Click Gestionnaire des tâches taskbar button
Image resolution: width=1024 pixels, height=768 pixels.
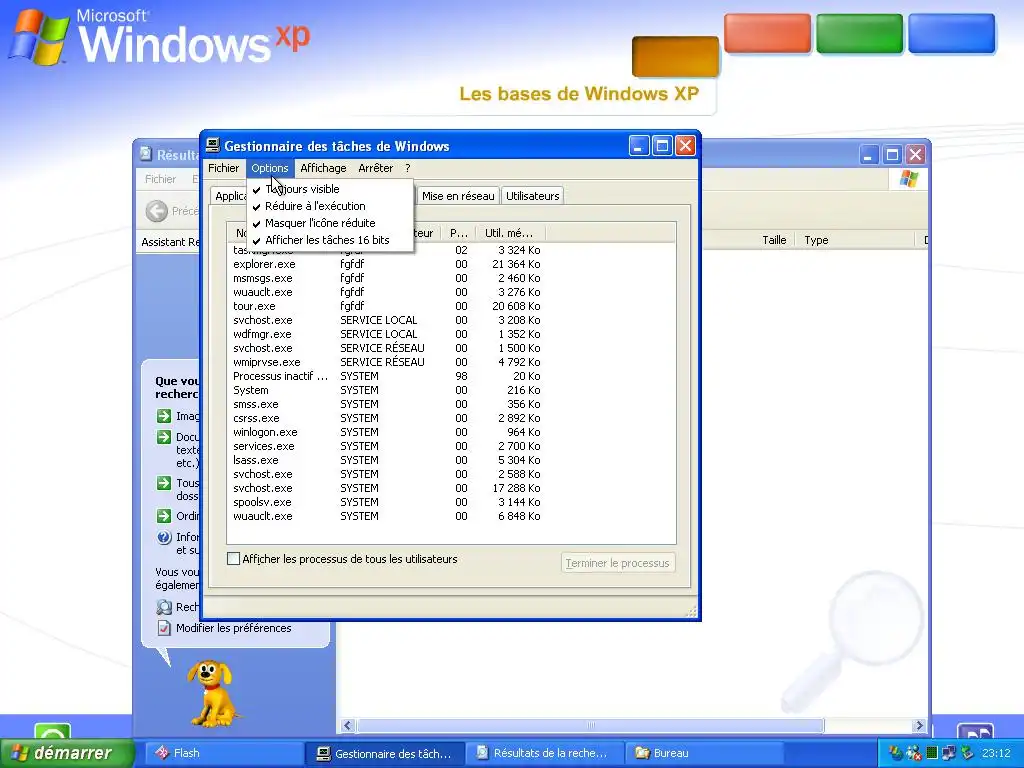coord(386,753)
